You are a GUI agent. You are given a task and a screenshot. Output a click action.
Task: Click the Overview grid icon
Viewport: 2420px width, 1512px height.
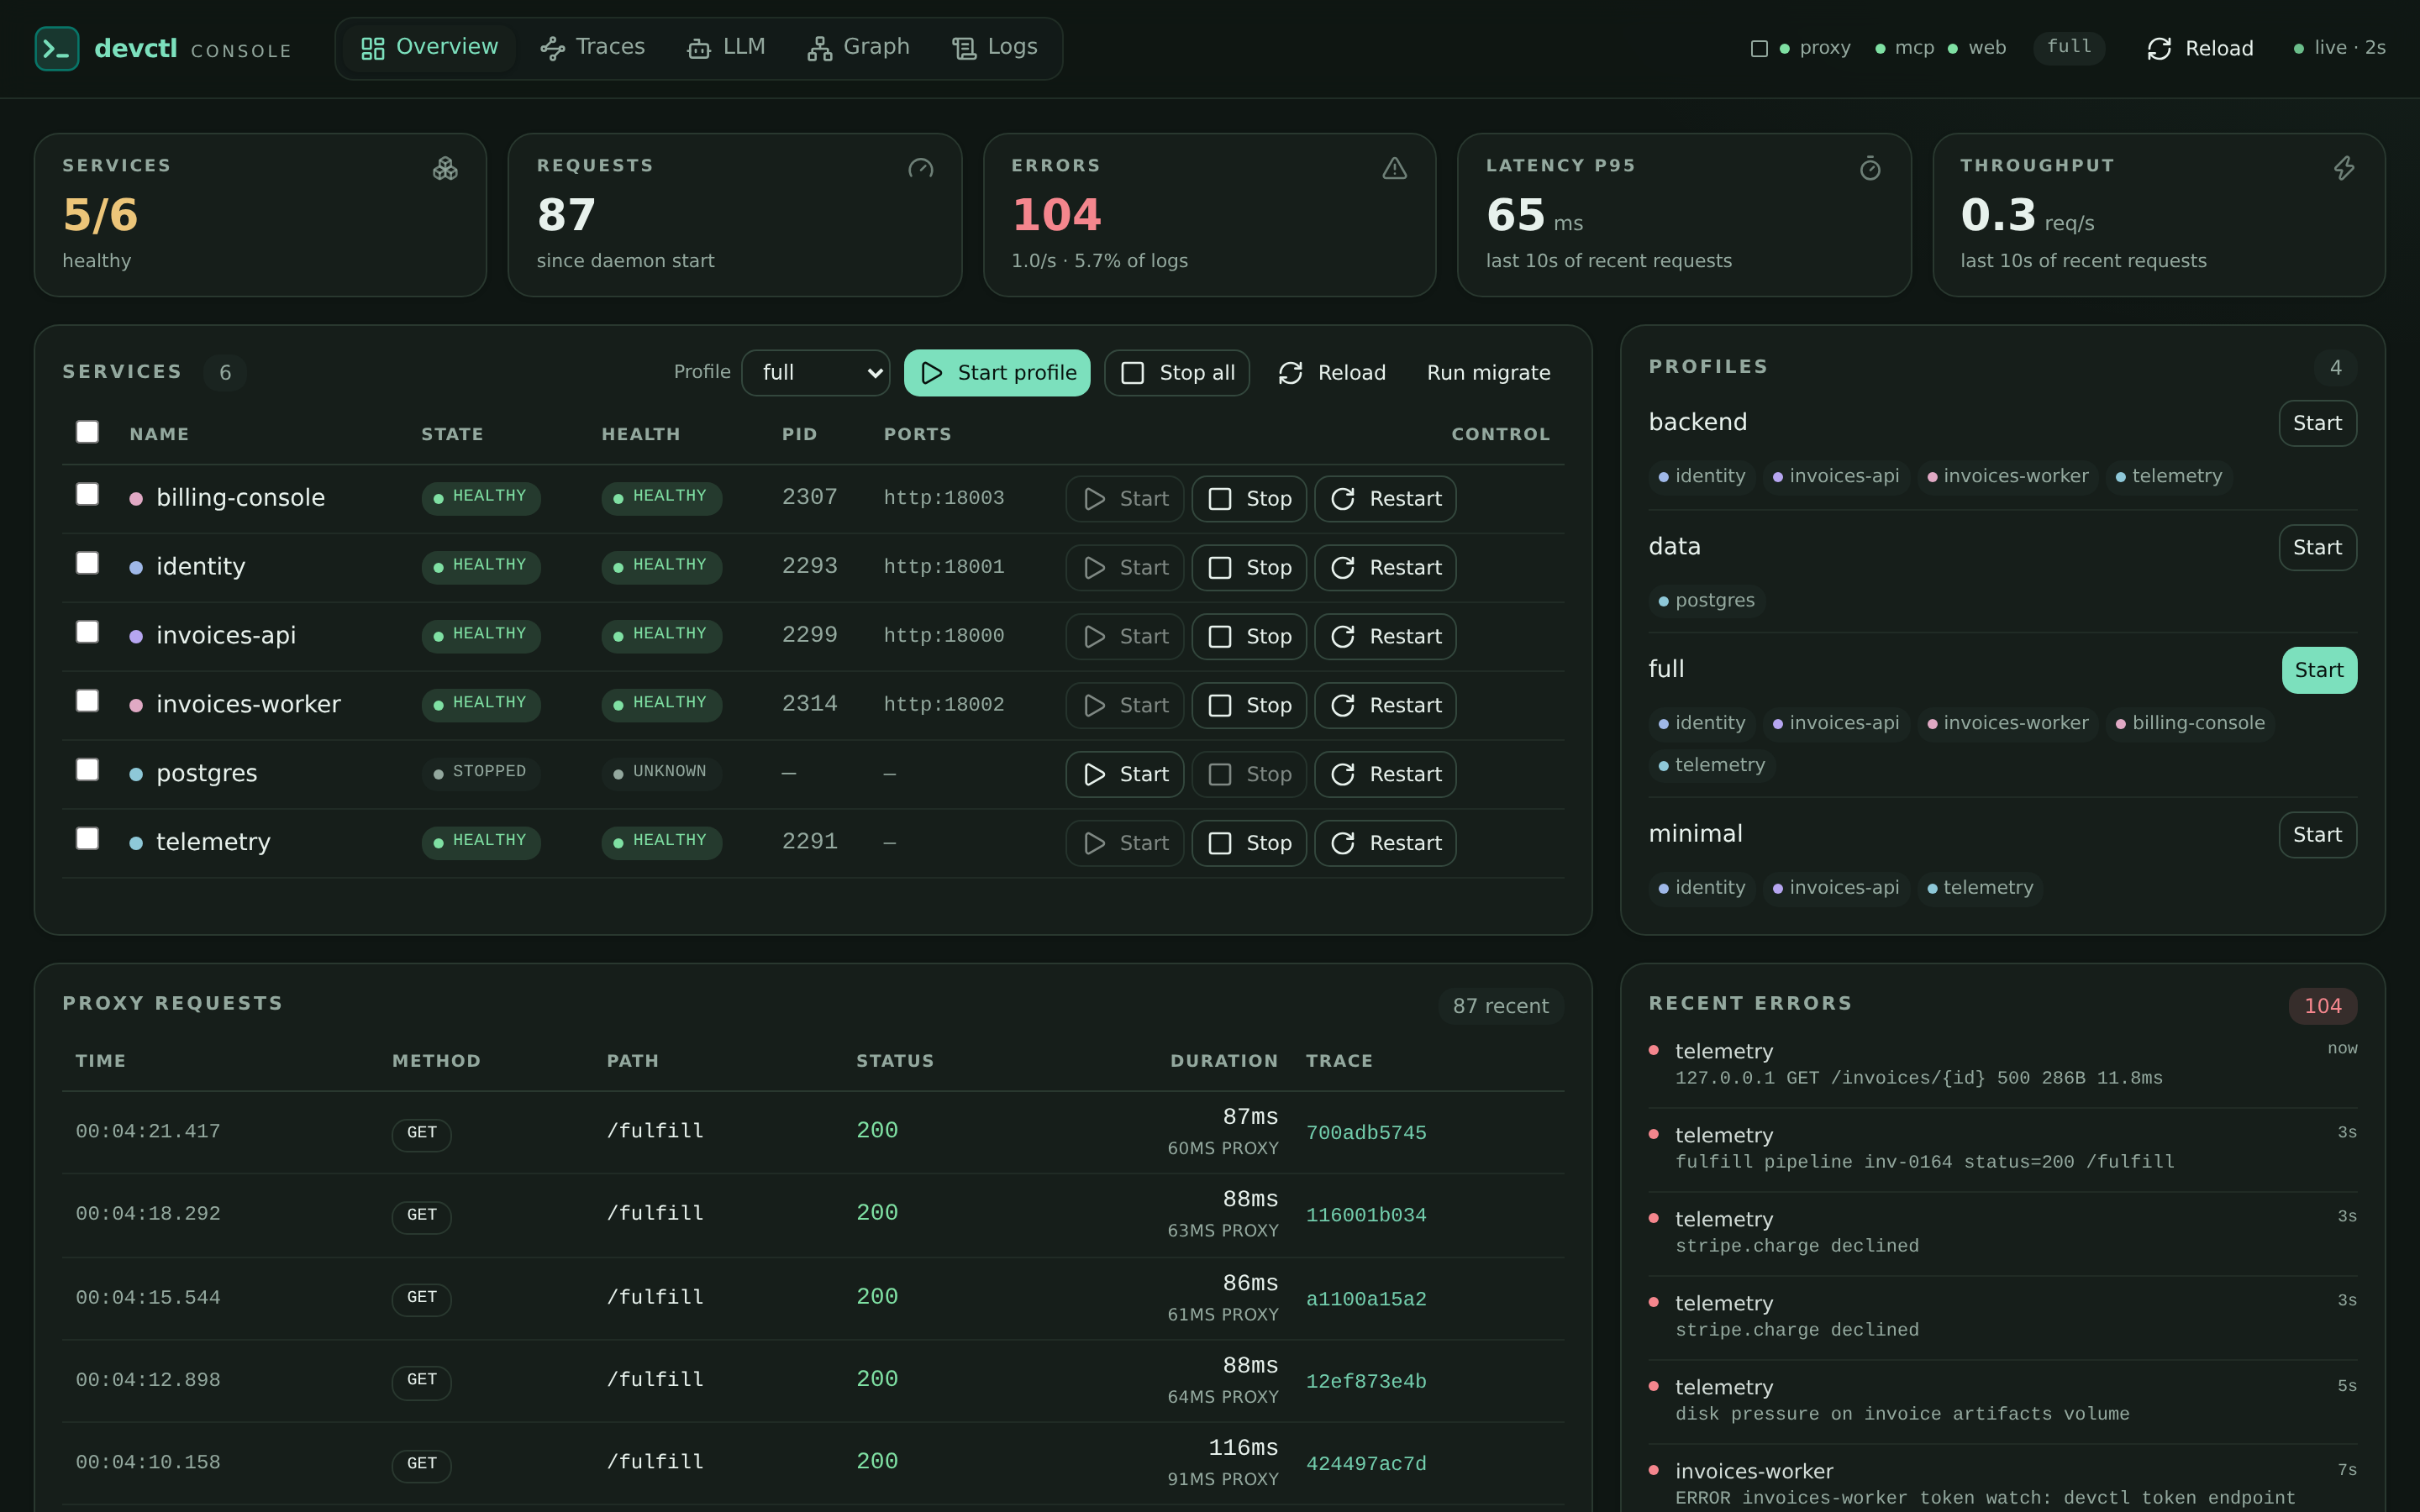tap(372, 48)
